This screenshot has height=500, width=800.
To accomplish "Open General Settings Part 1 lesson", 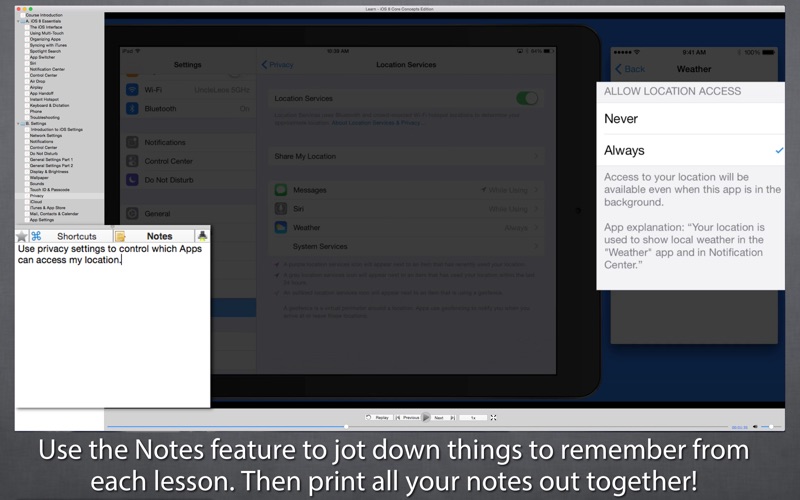I will [52, 160].
